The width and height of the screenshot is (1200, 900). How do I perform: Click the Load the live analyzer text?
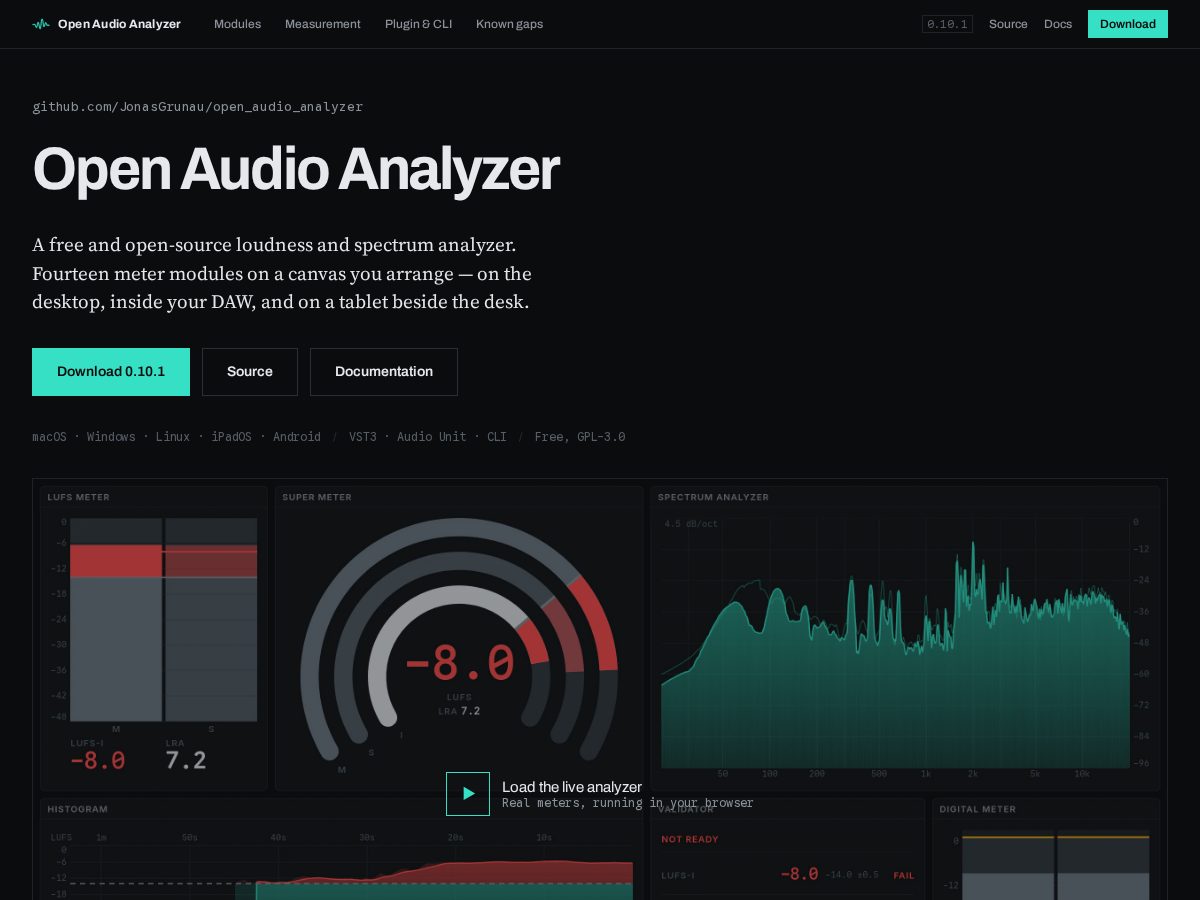coord(572,787)
